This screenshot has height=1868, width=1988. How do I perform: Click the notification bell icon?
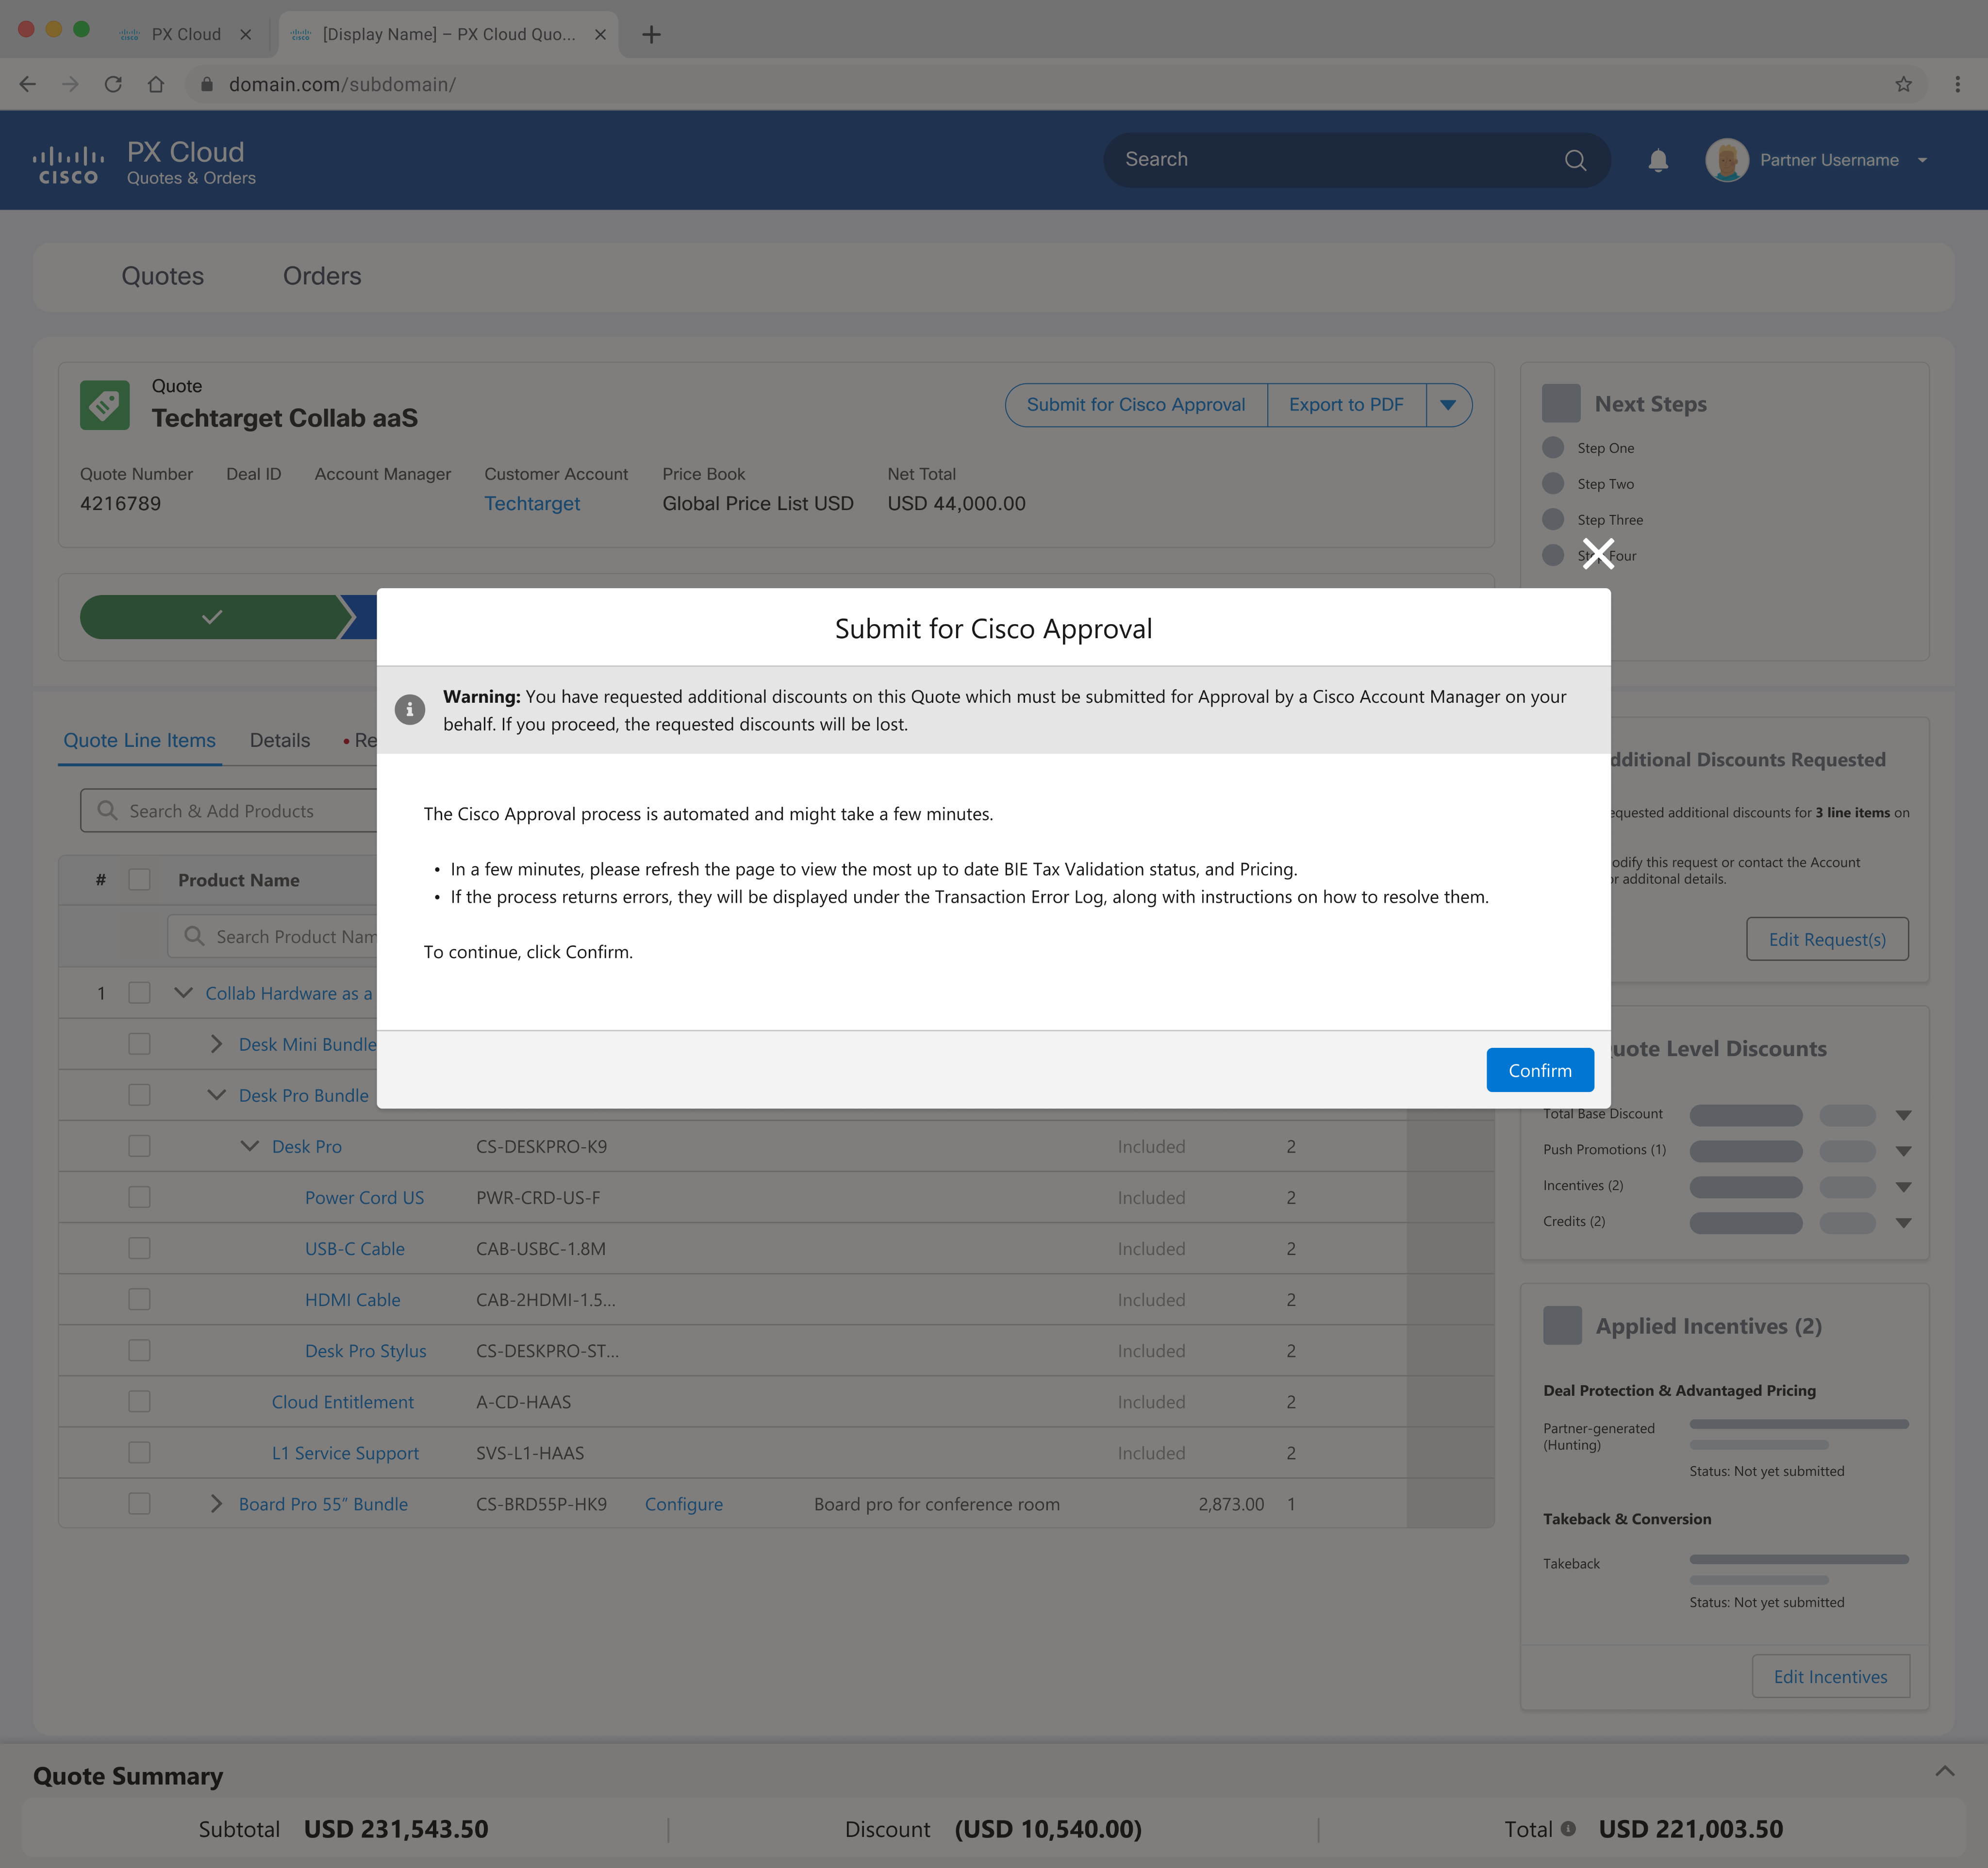pyautogui.click(x=1657, y=160)
